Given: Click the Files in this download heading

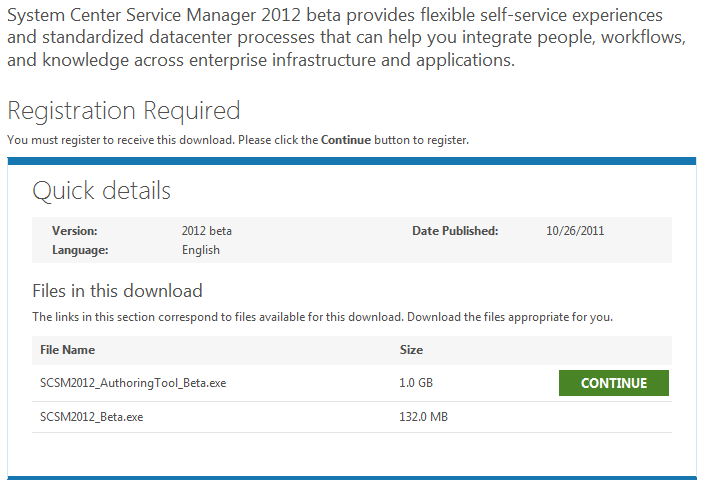Looking at the screenshot, I should tap(117, 291).
